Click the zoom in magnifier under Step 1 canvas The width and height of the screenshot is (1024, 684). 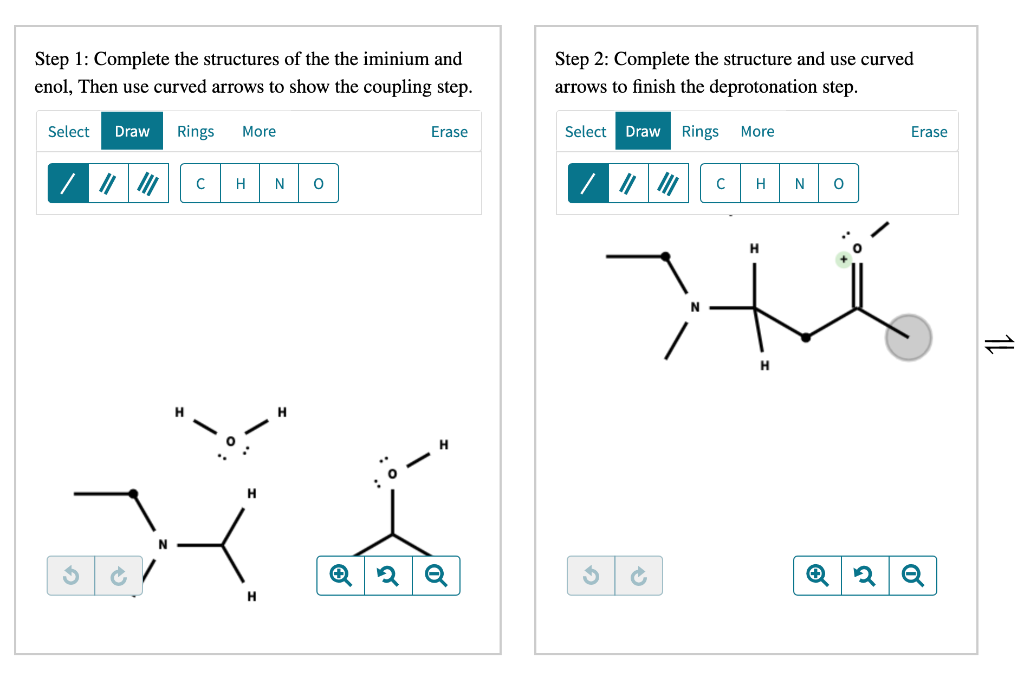pyautogui.click(x=340, y=575)
